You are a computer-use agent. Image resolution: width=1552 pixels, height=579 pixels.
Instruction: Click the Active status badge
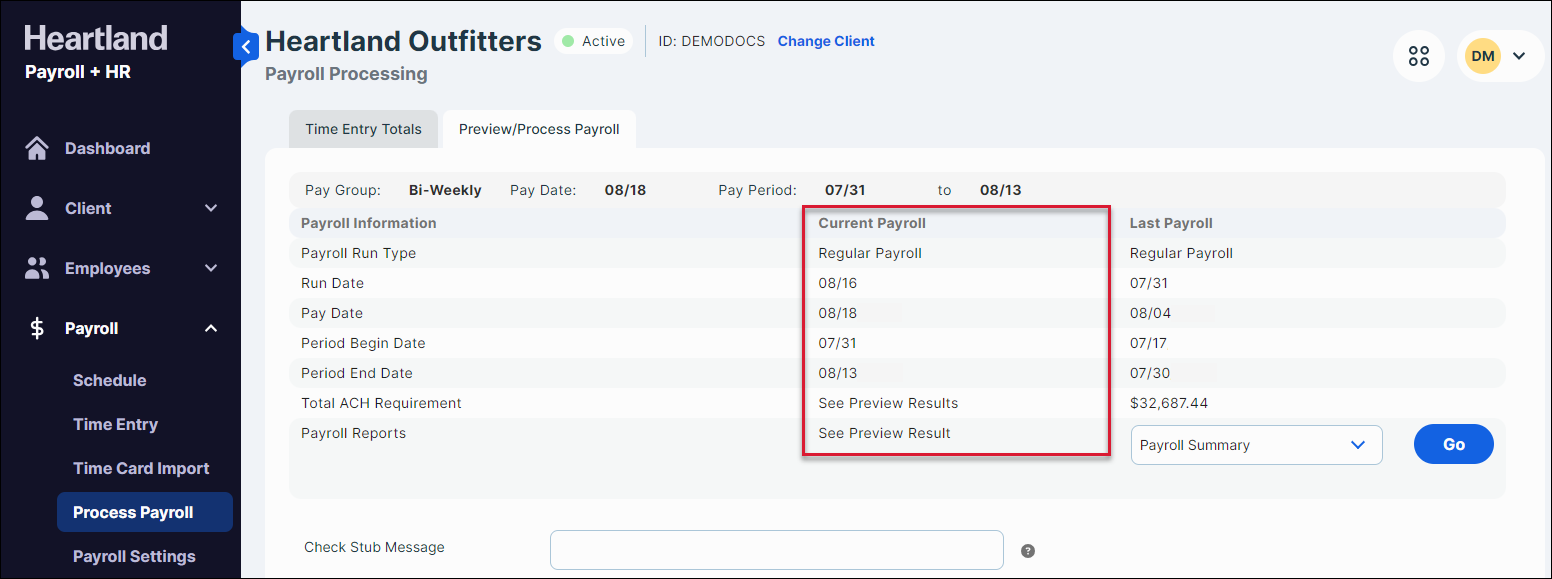coord(594,41)
